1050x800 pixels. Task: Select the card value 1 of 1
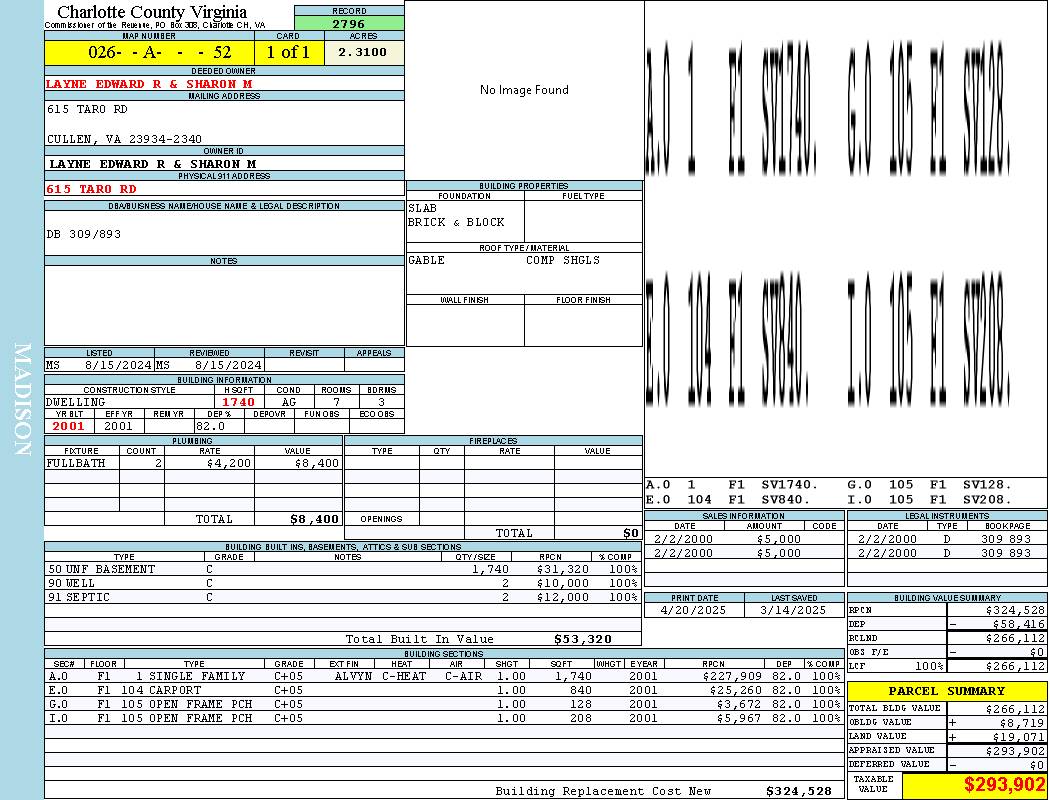[289, 52]
